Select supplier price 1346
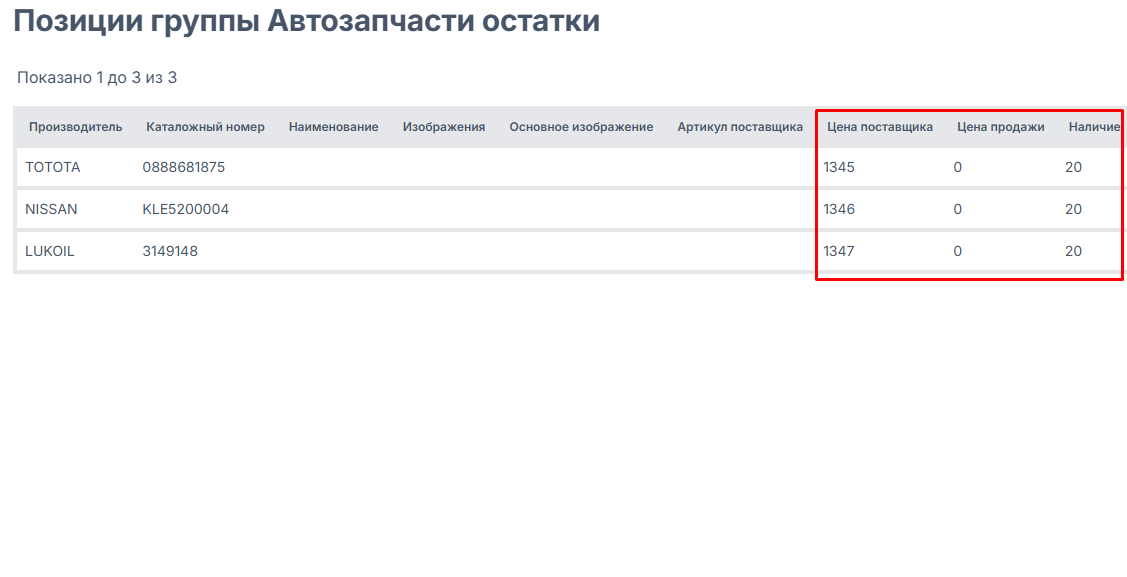The image size is (1127, 577). [x=839, y=209]
